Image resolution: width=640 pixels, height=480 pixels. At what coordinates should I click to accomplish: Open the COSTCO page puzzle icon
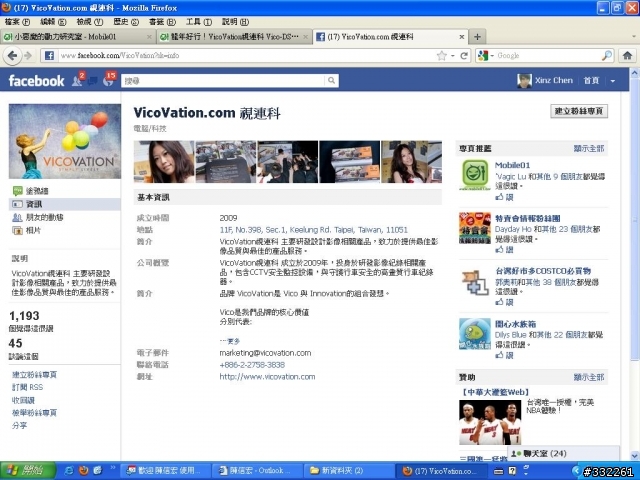coord(475,282)
